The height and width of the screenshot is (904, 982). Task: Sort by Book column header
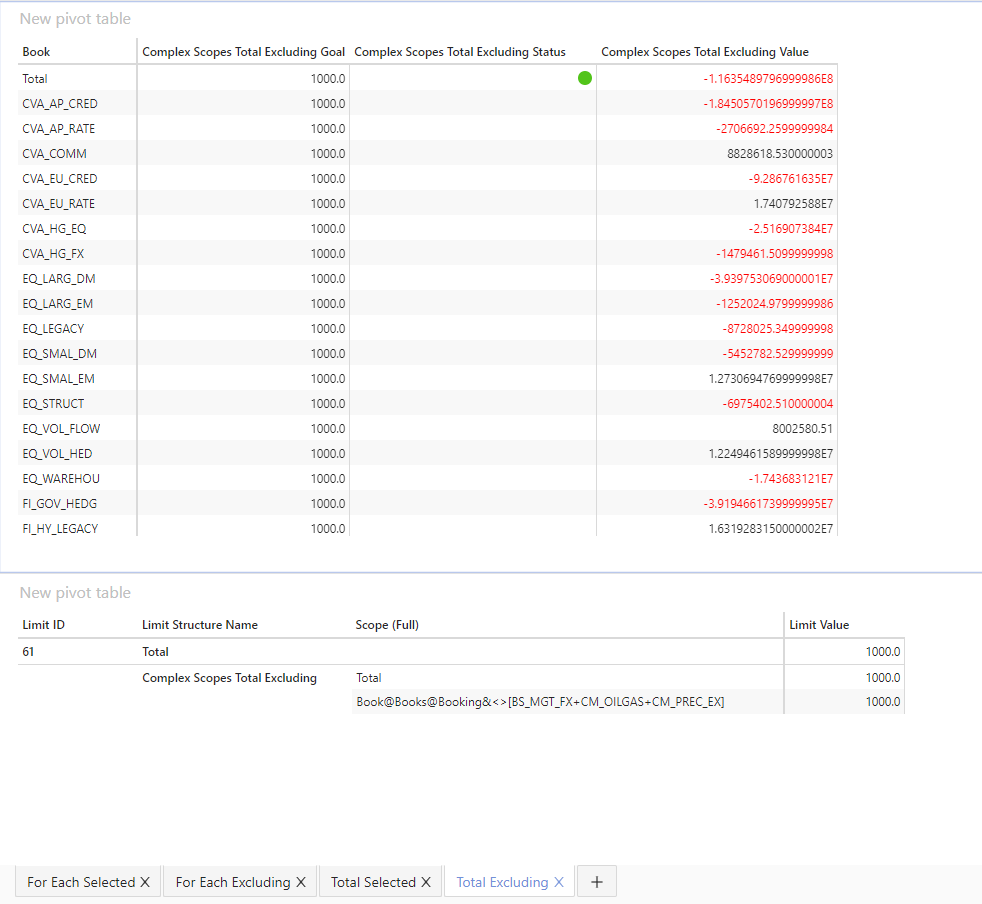(37, 52)
